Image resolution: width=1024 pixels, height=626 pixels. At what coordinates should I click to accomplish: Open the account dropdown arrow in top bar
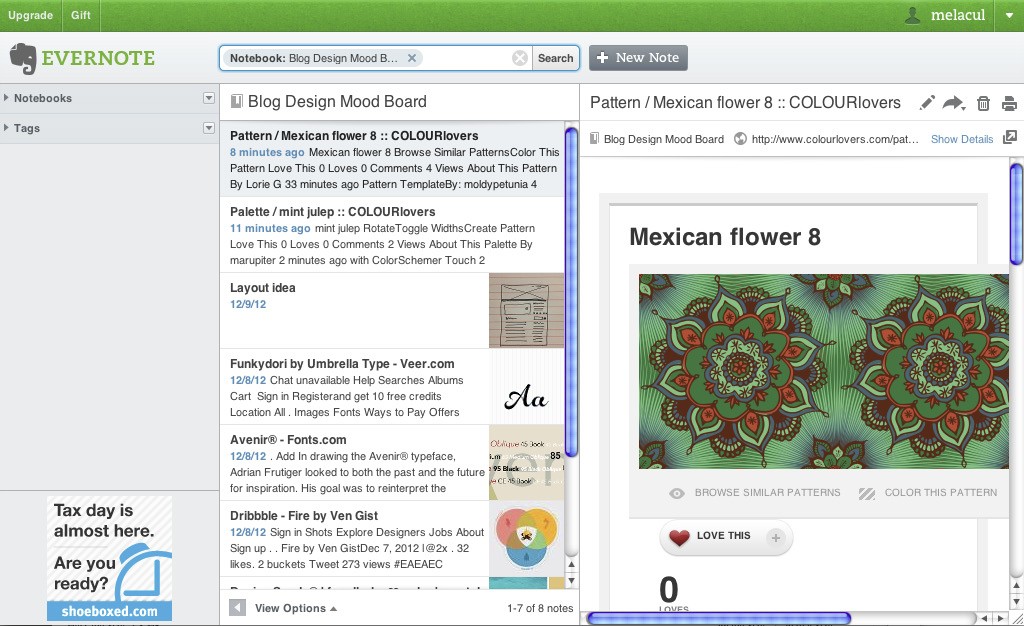[1008, 16]
